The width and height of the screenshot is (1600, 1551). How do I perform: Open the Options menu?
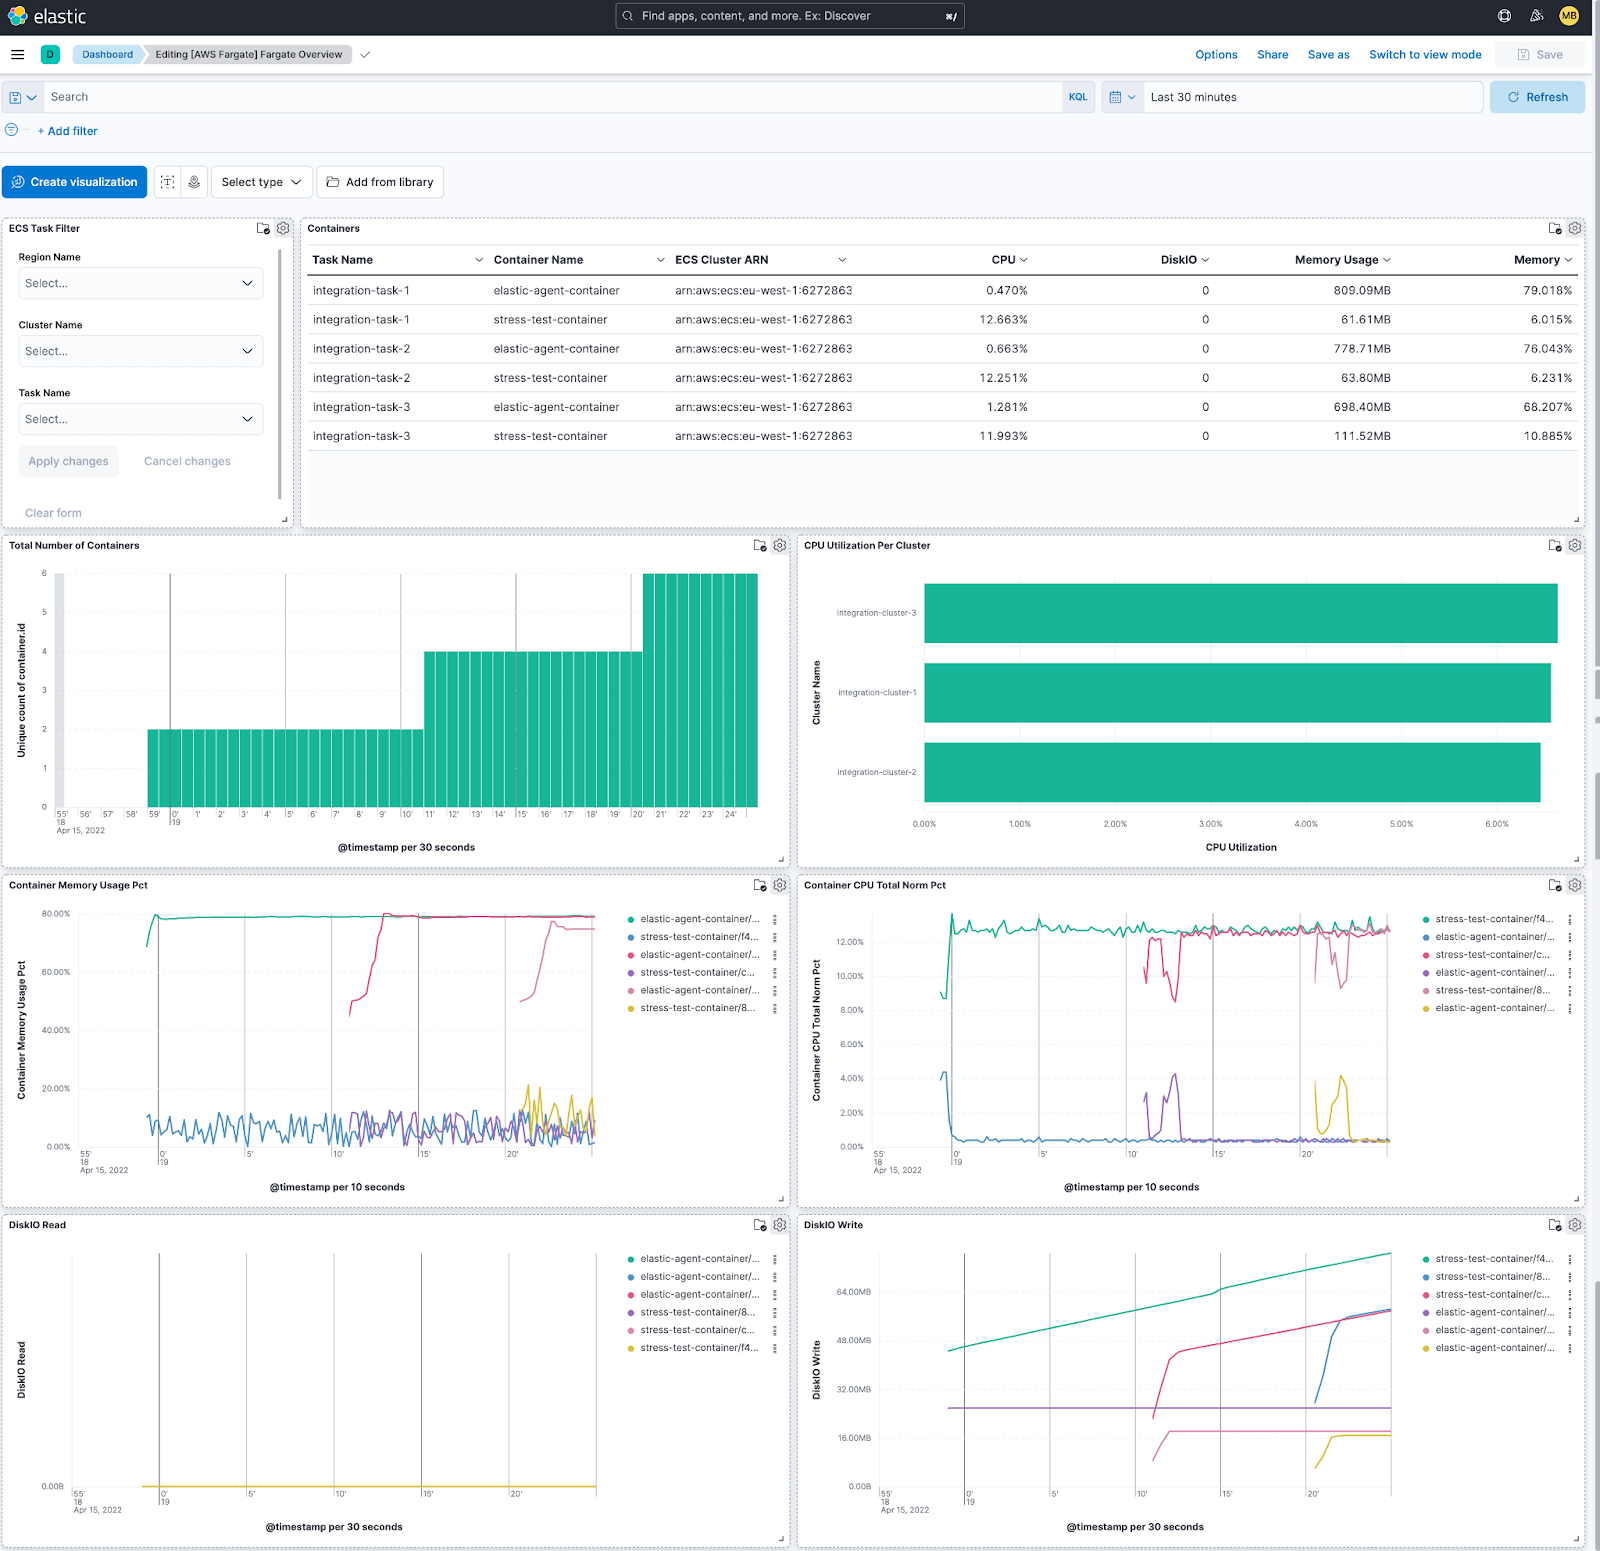pyautogui.click(x=1216, y=54)
